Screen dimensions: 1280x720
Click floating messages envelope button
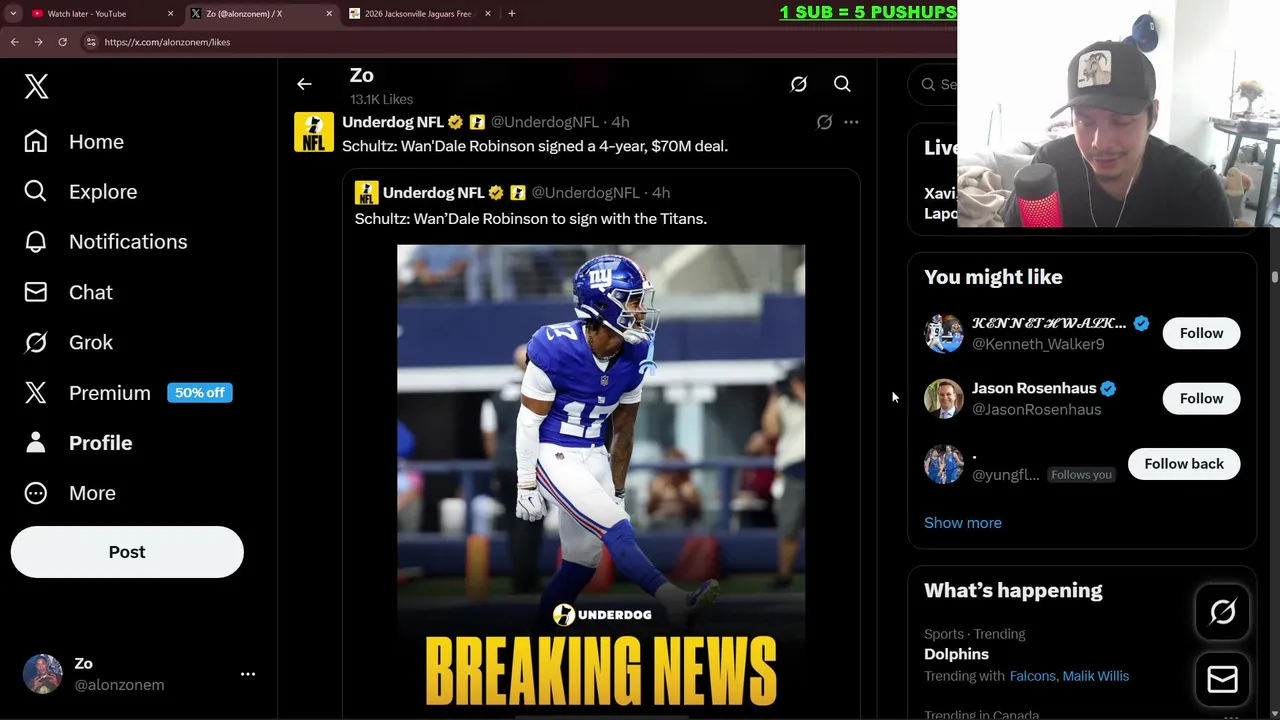click(1222, 680)
